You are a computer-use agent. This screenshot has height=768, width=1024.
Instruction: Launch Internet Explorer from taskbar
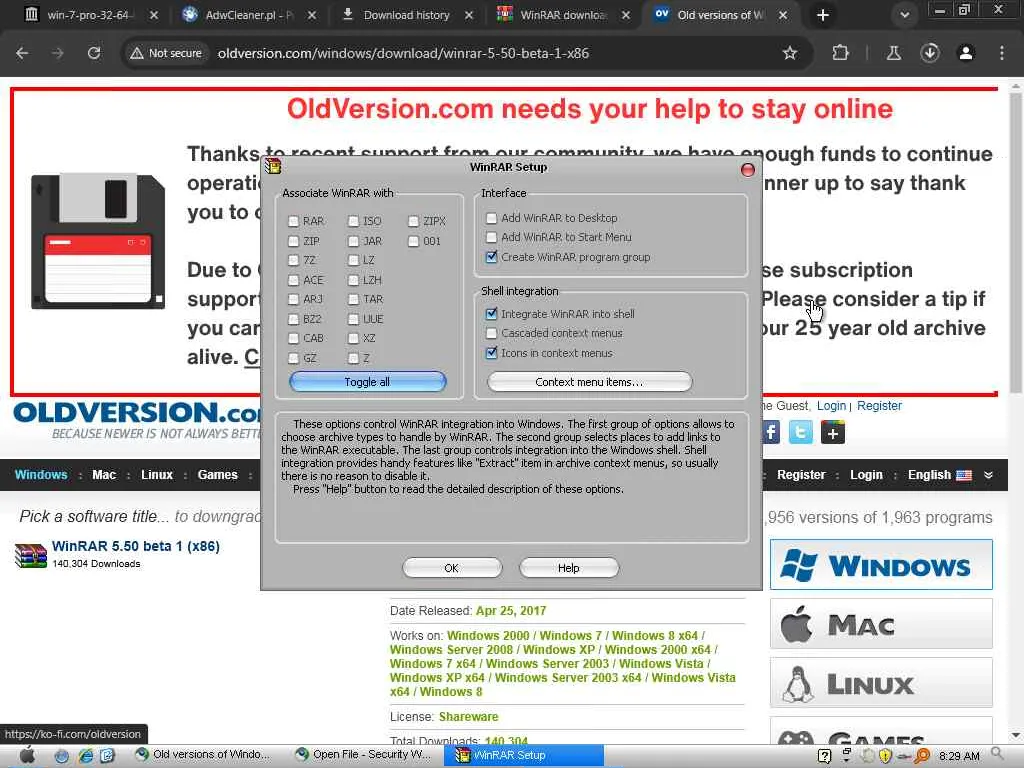pyautogui.click(x=86, y=756)
